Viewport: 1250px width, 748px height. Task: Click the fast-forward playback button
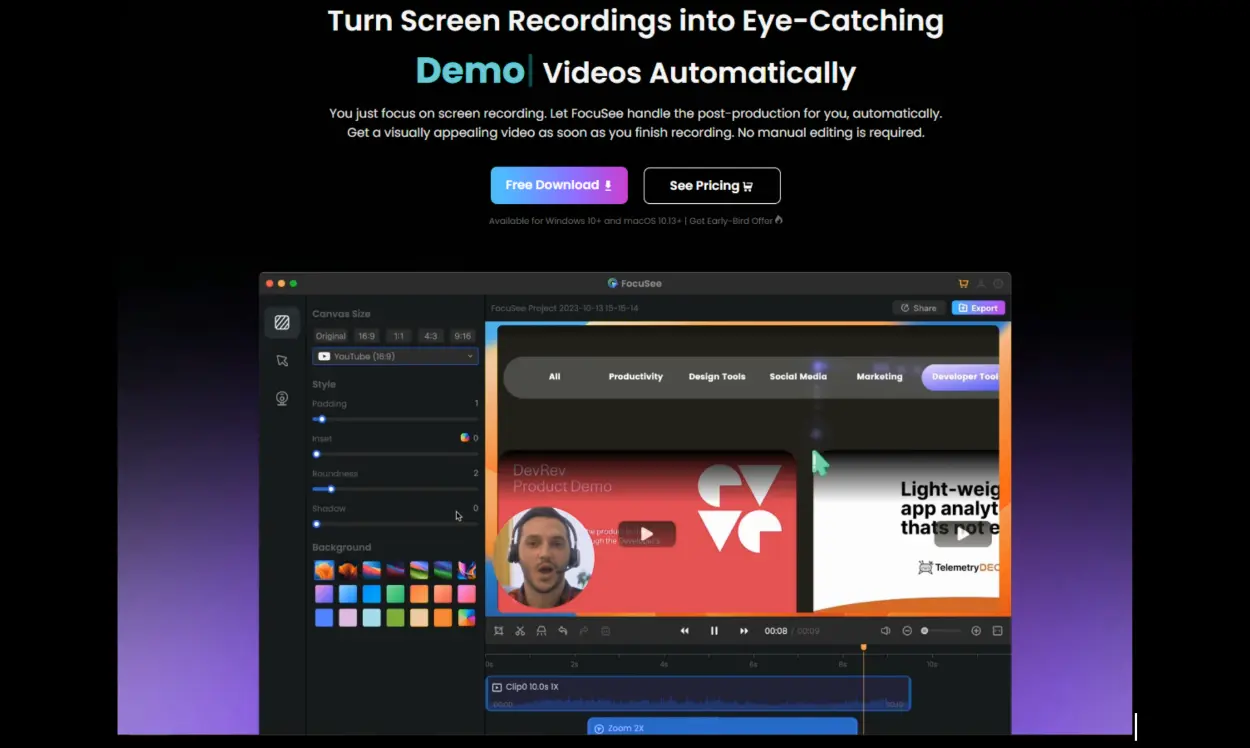[744, 631]
